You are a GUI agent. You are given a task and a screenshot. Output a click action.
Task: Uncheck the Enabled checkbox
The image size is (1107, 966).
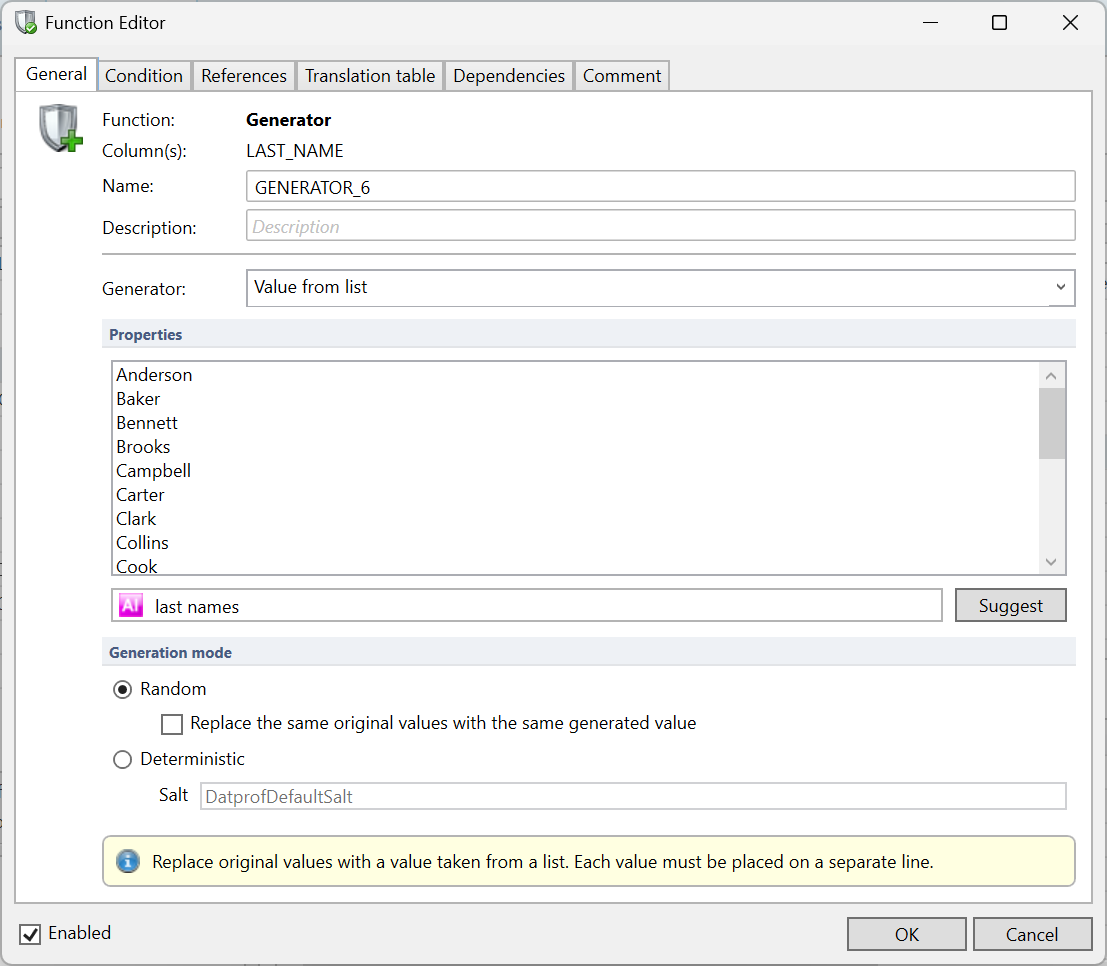tap(32, 934)
